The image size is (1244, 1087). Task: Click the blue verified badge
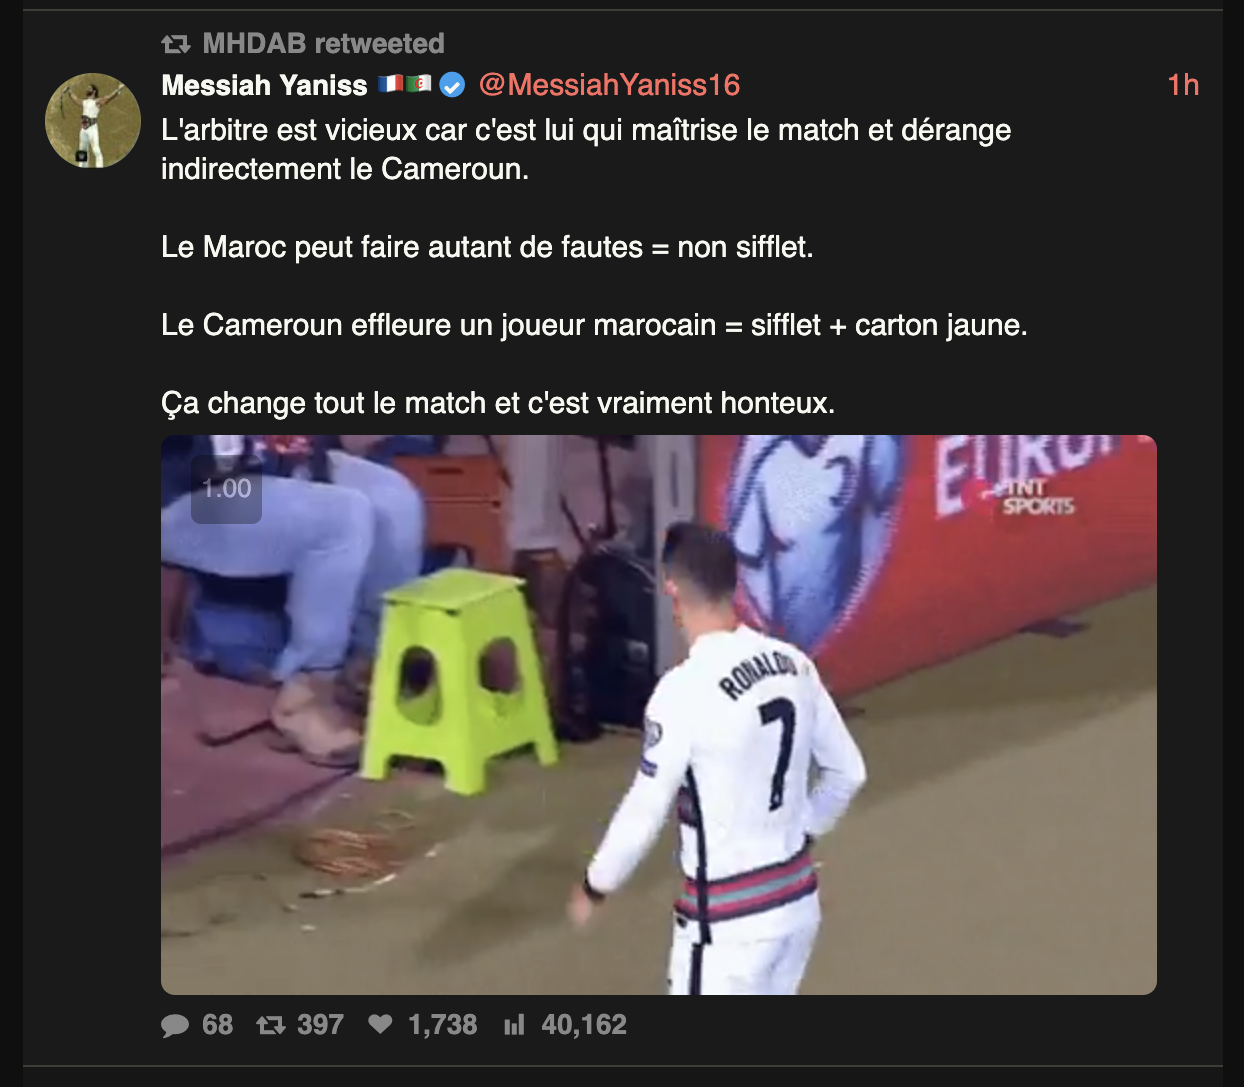[452, 85]
